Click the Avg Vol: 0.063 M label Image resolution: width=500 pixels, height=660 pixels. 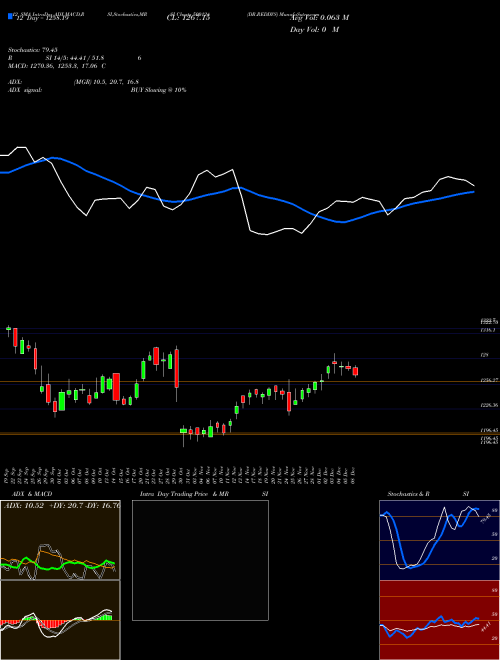tap(319, 18)
